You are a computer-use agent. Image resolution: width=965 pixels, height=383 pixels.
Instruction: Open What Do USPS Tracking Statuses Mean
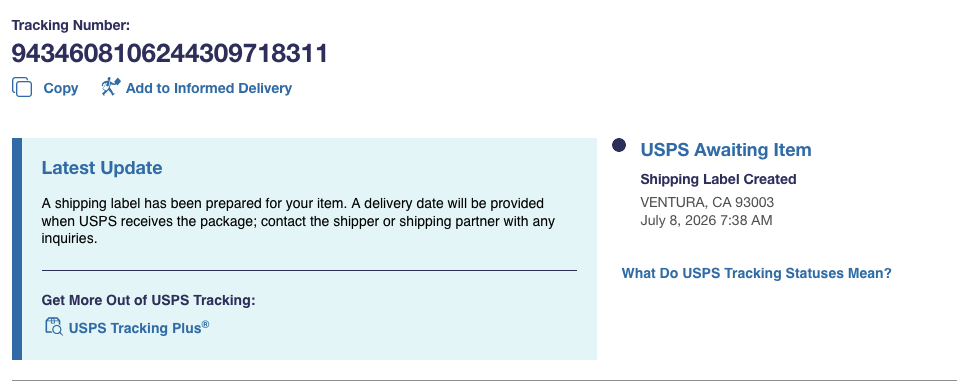click(756, 273)
